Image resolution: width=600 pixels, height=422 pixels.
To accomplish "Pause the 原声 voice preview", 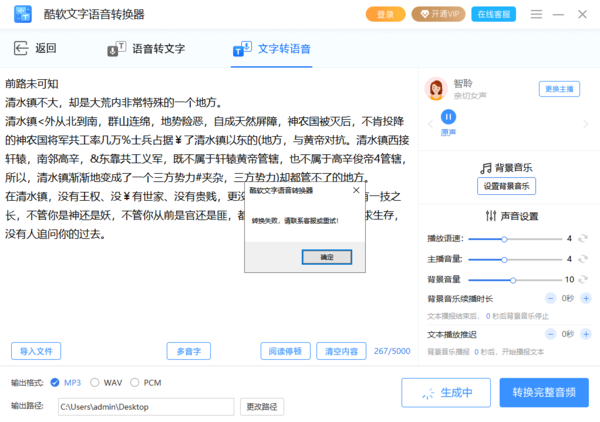I will [x=449, y=117].
